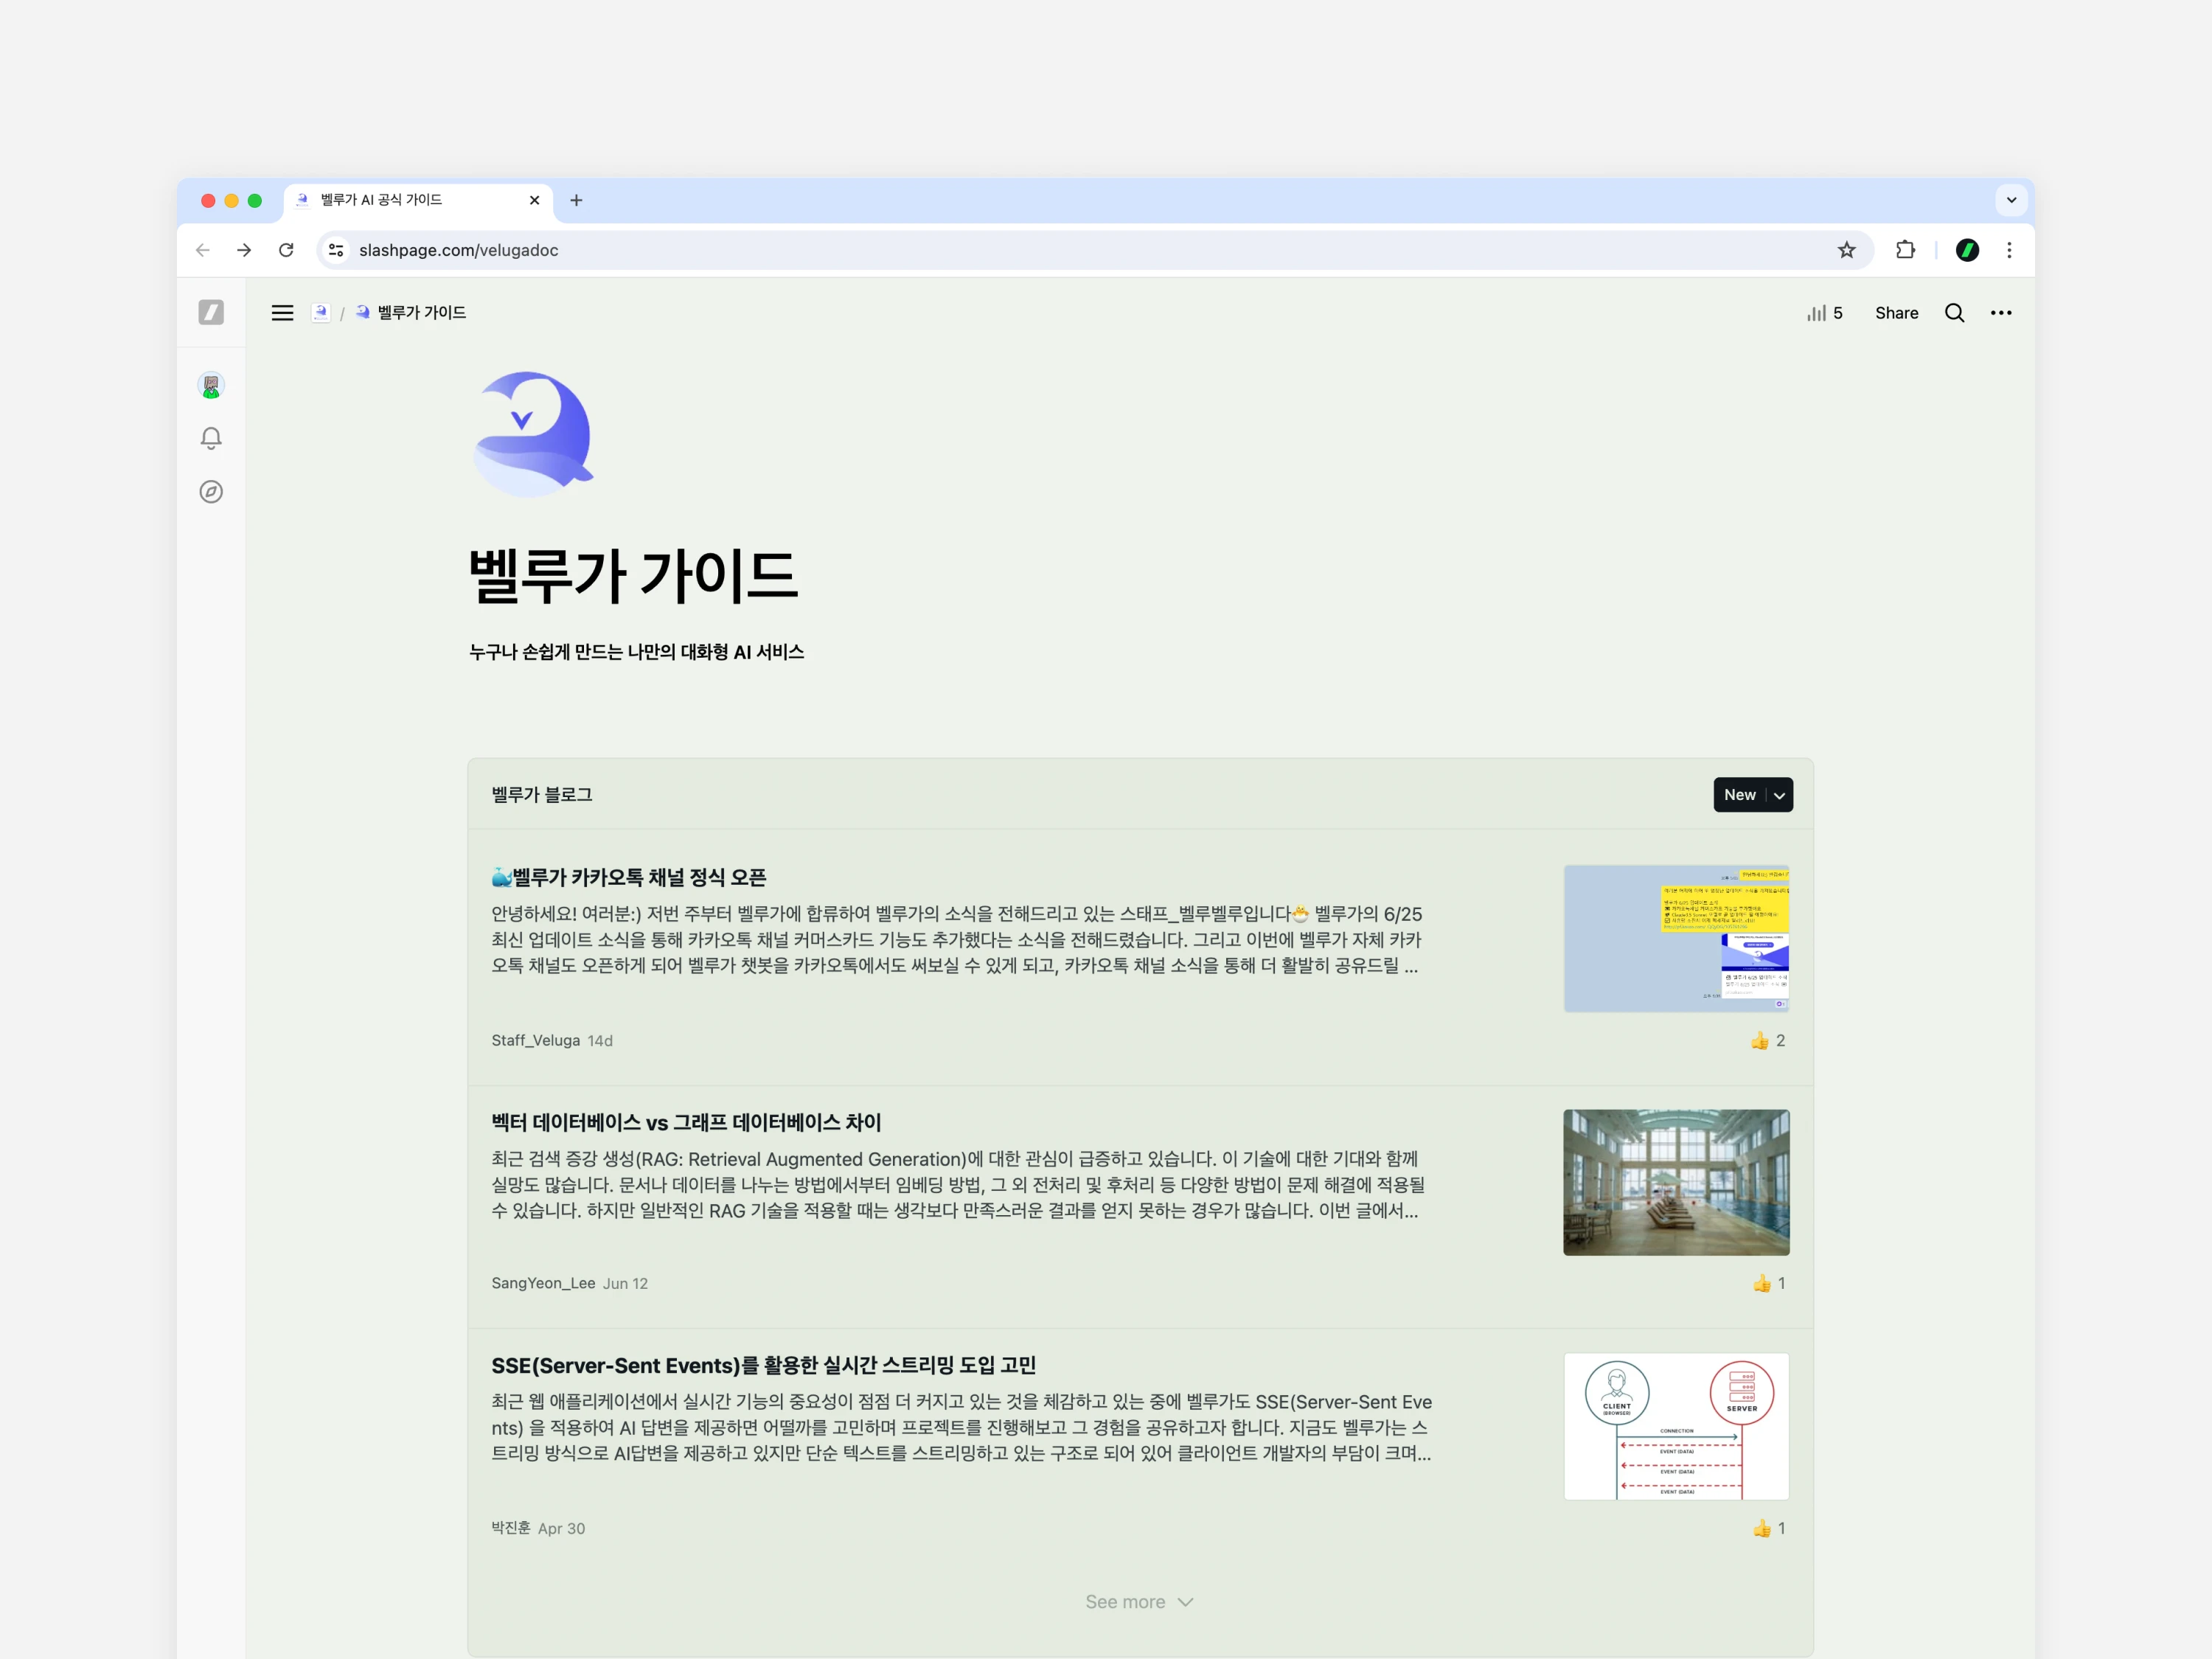Viewport: 2212px width, 1659px height.
Task: Open notifications bell icon
Action: 211,438
